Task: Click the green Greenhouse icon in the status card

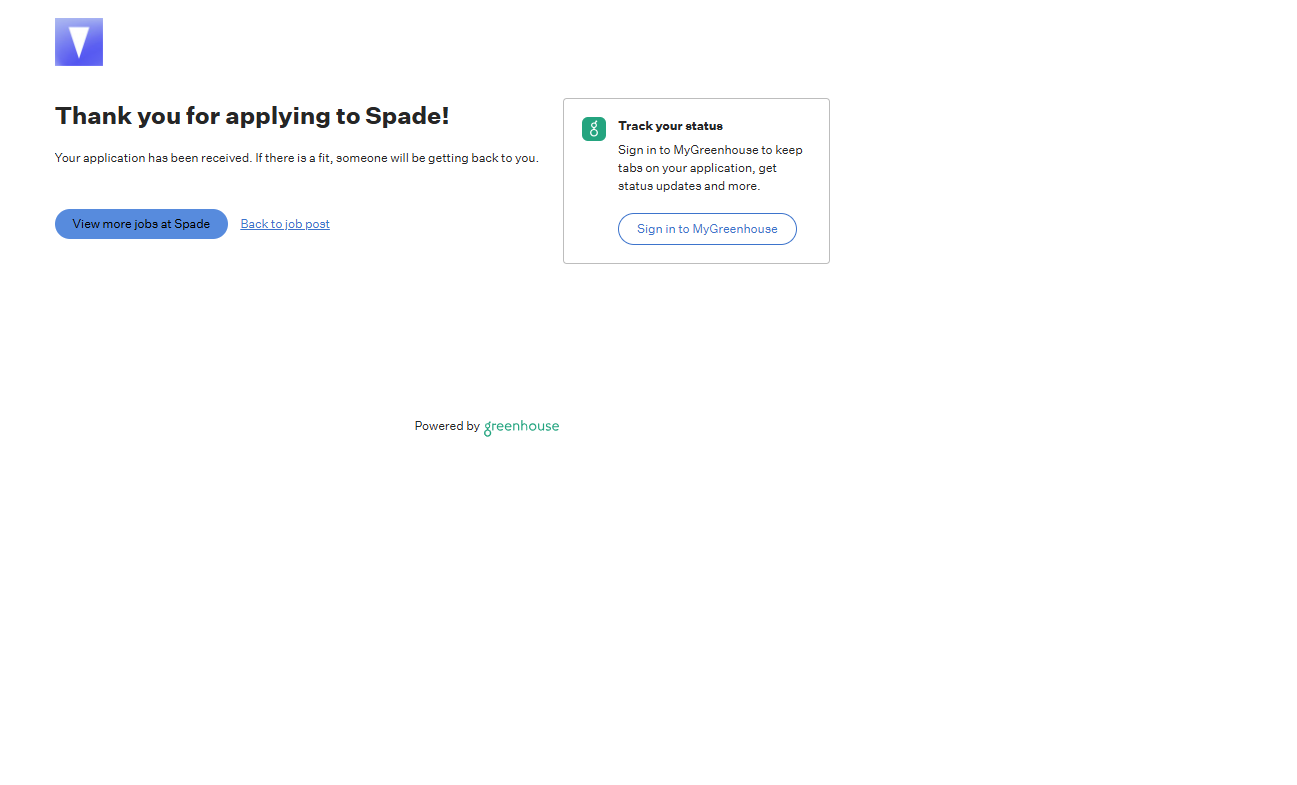Action: [594, 129]
